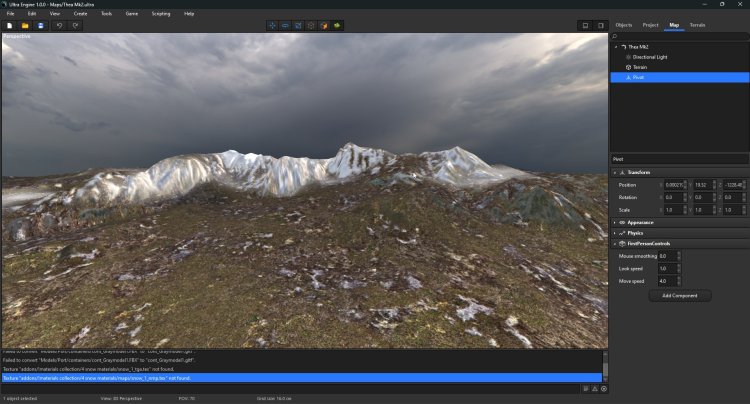Image resolution: width=750 pixels, height=404 pixels.
Task: Click the New file icon
Action: coord(9,25)
